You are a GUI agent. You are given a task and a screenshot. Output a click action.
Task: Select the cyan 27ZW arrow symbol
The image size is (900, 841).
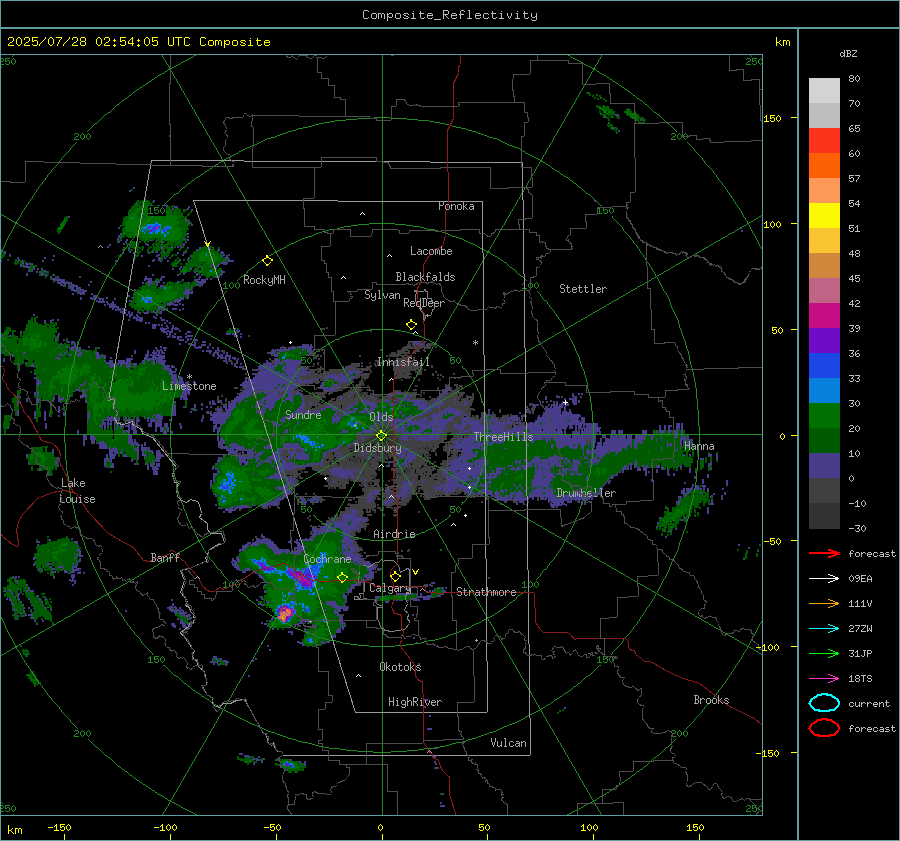pos(824,629)
